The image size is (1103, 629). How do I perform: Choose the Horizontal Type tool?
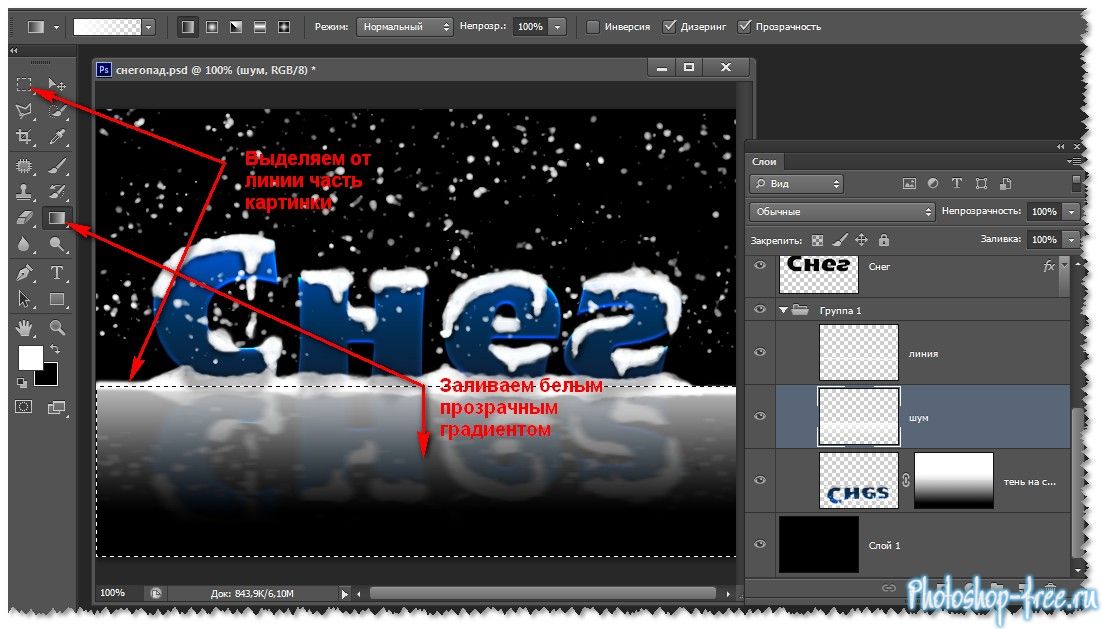click(57, 273)
